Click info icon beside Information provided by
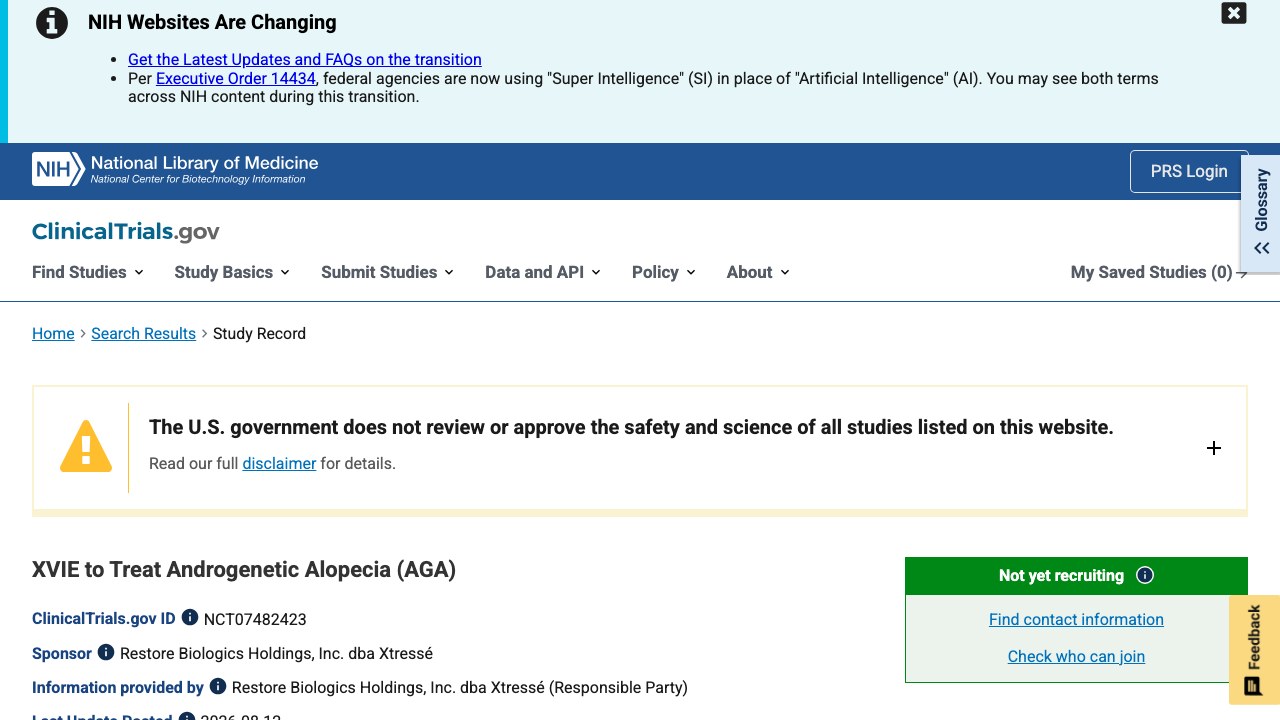Image resolution: width=1280 pixels, height=720 pixels. click(x=218, y=686)
